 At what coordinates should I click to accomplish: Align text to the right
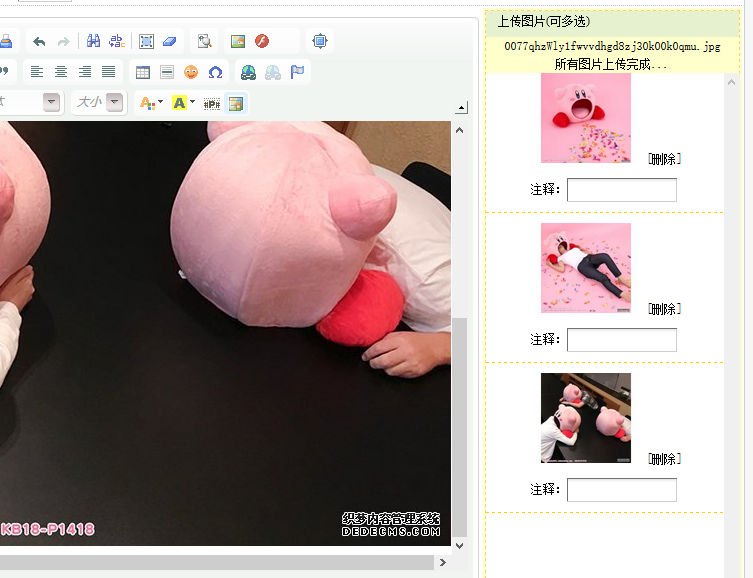click(85, 72)
